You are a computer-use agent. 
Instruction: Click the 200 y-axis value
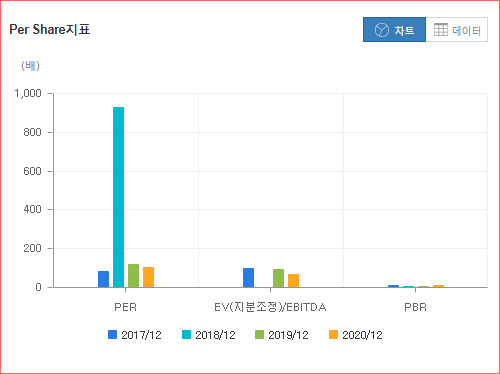click(x=32, y=248)
